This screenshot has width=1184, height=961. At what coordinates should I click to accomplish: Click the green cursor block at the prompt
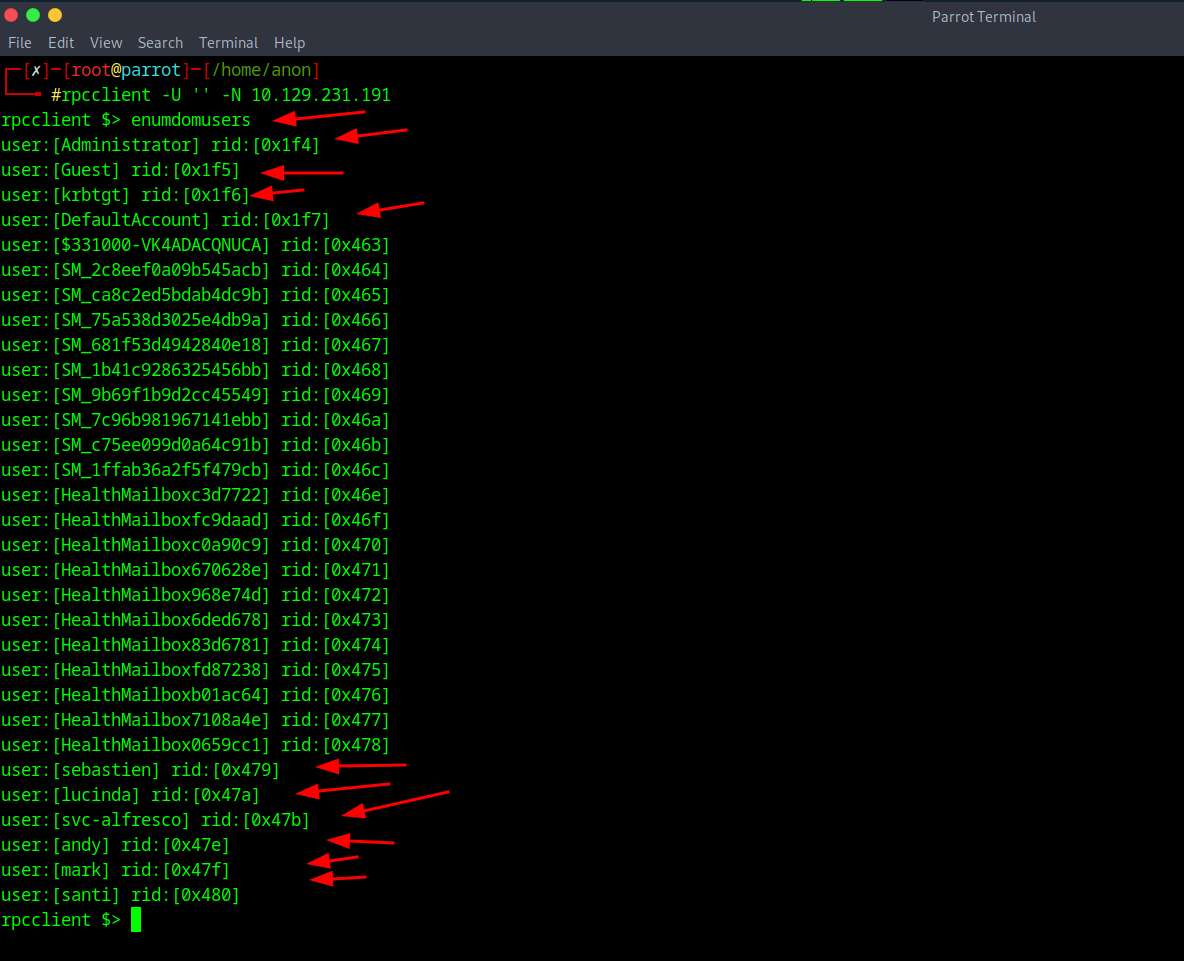point(136,920)
